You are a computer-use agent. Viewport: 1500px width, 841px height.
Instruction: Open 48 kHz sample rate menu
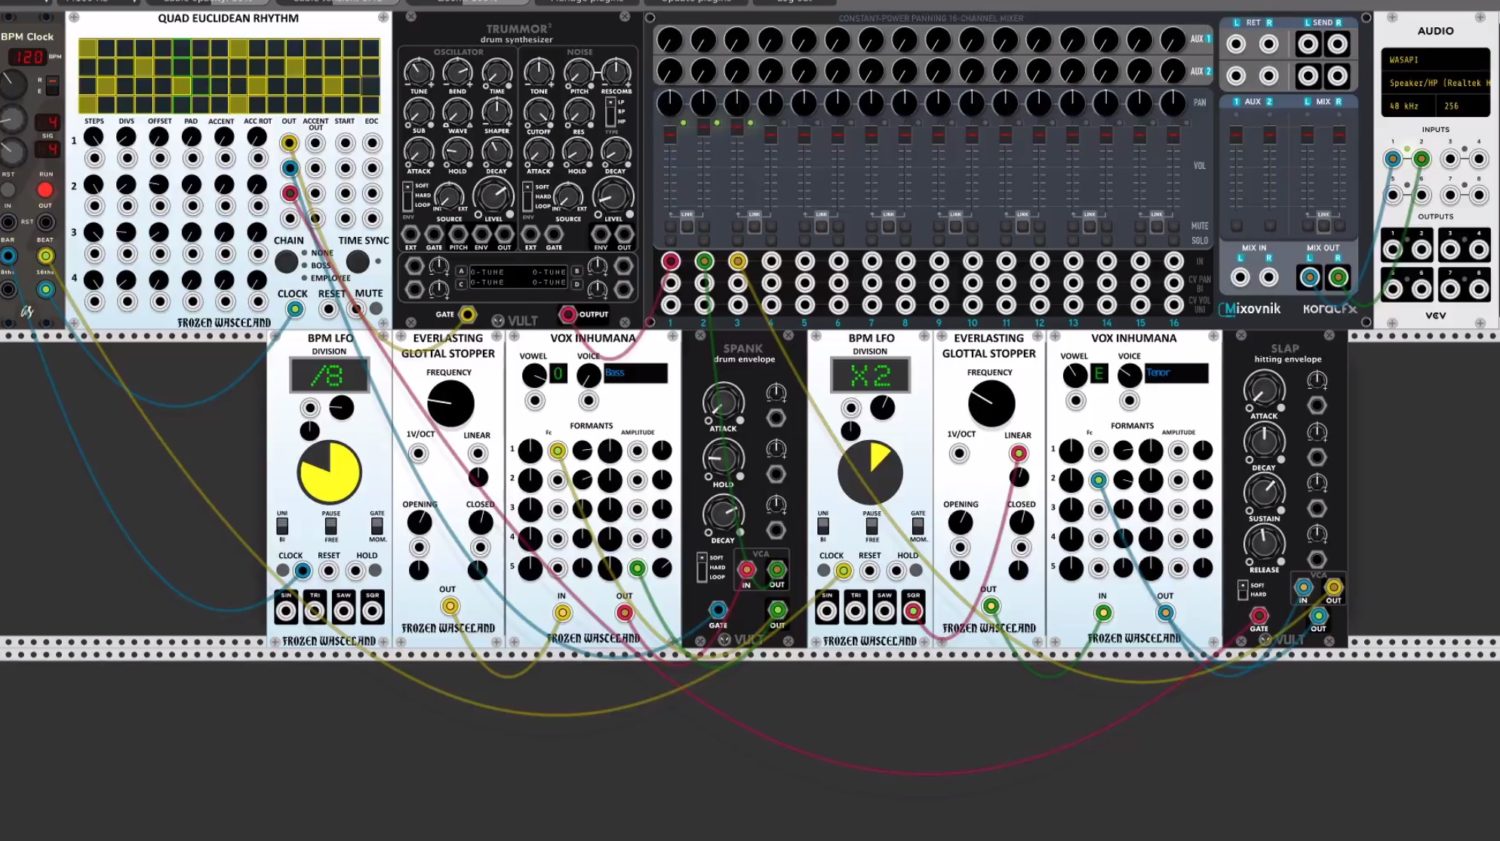[1409, 106]
